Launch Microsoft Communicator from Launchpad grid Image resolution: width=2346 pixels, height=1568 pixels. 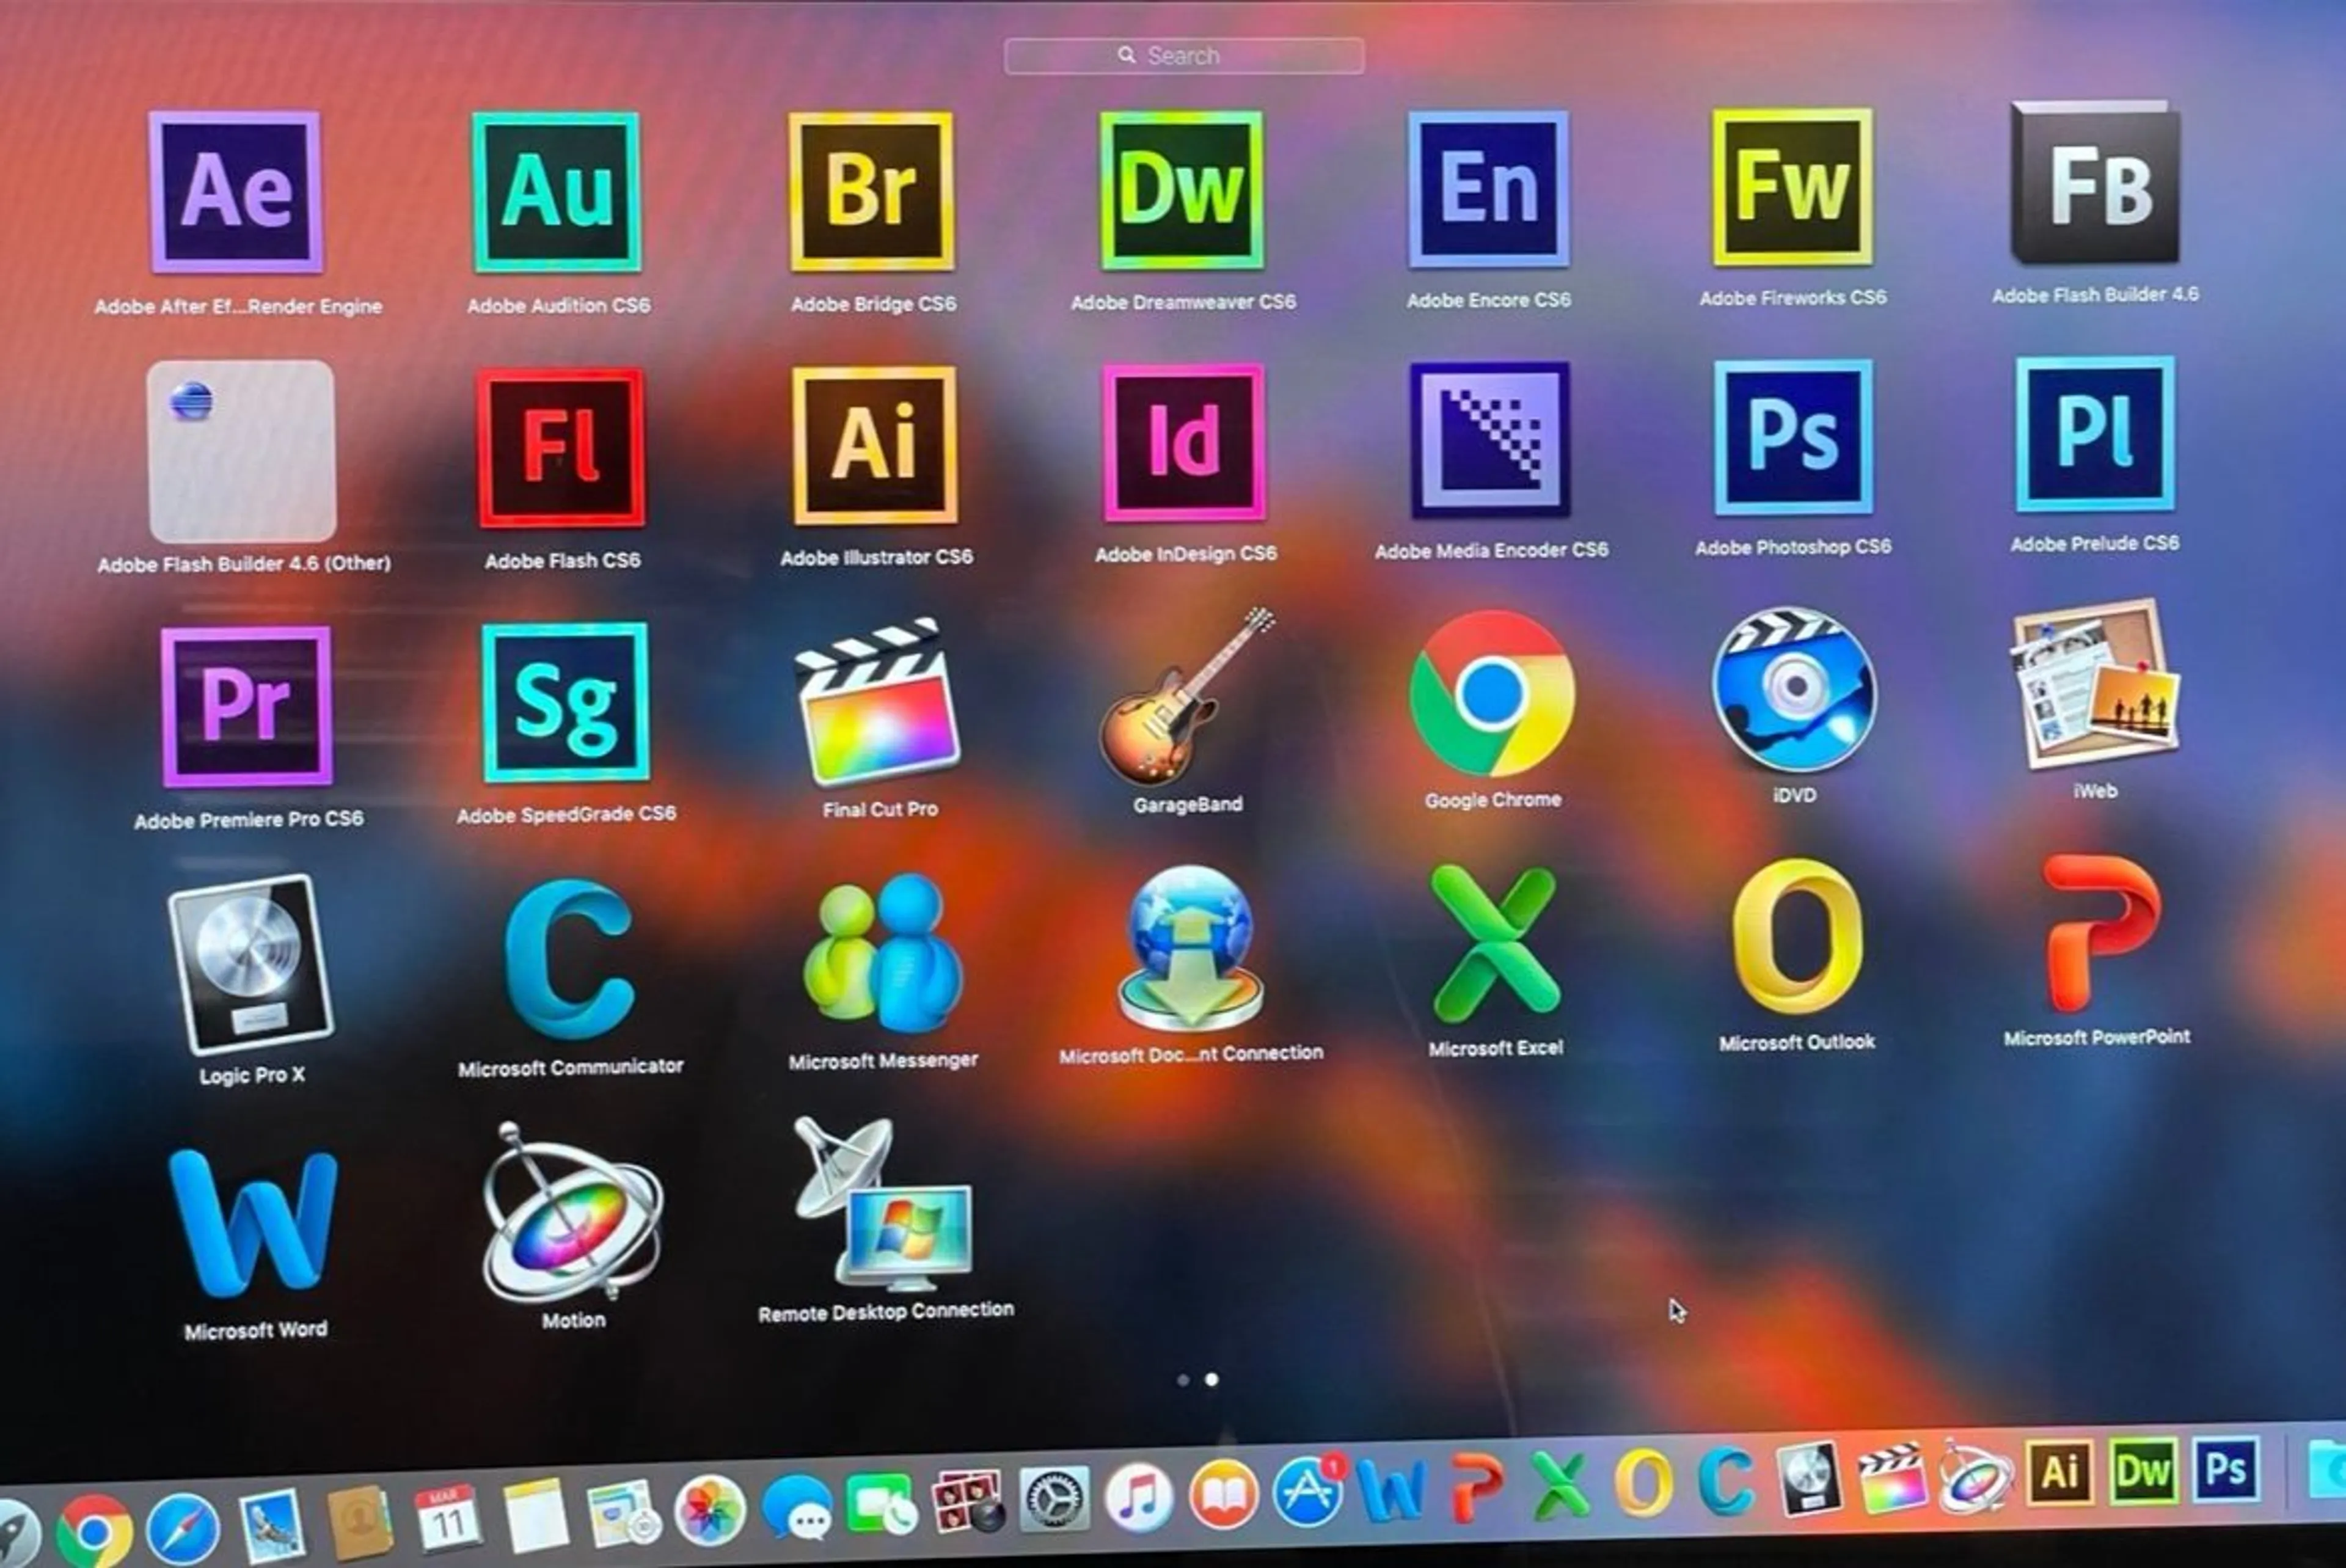[569, 960]
